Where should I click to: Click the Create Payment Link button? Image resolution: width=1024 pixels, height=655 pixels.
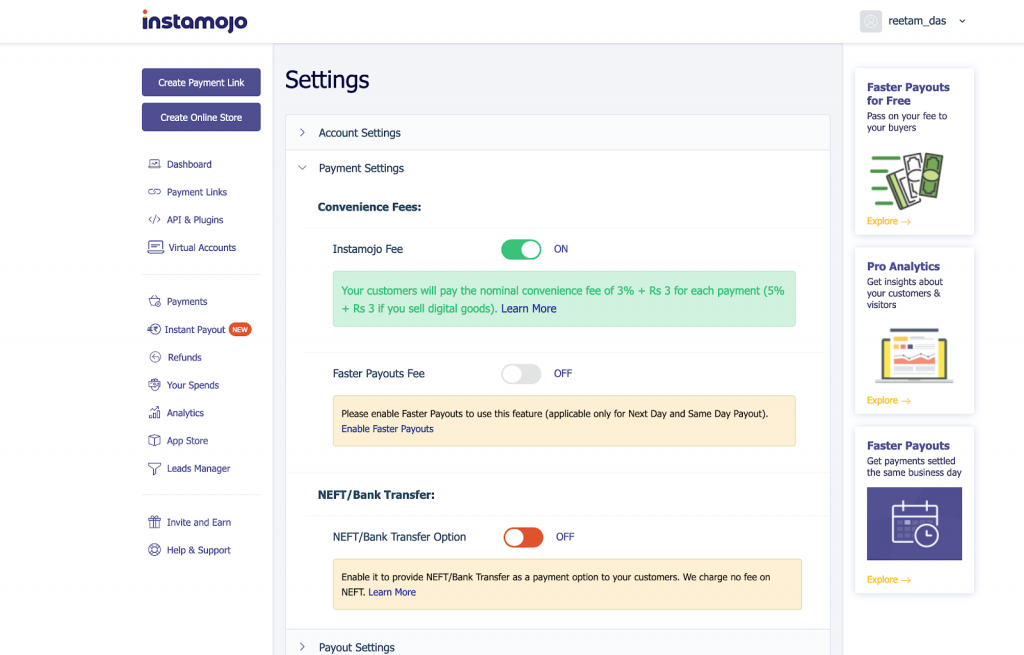(201, 83)
